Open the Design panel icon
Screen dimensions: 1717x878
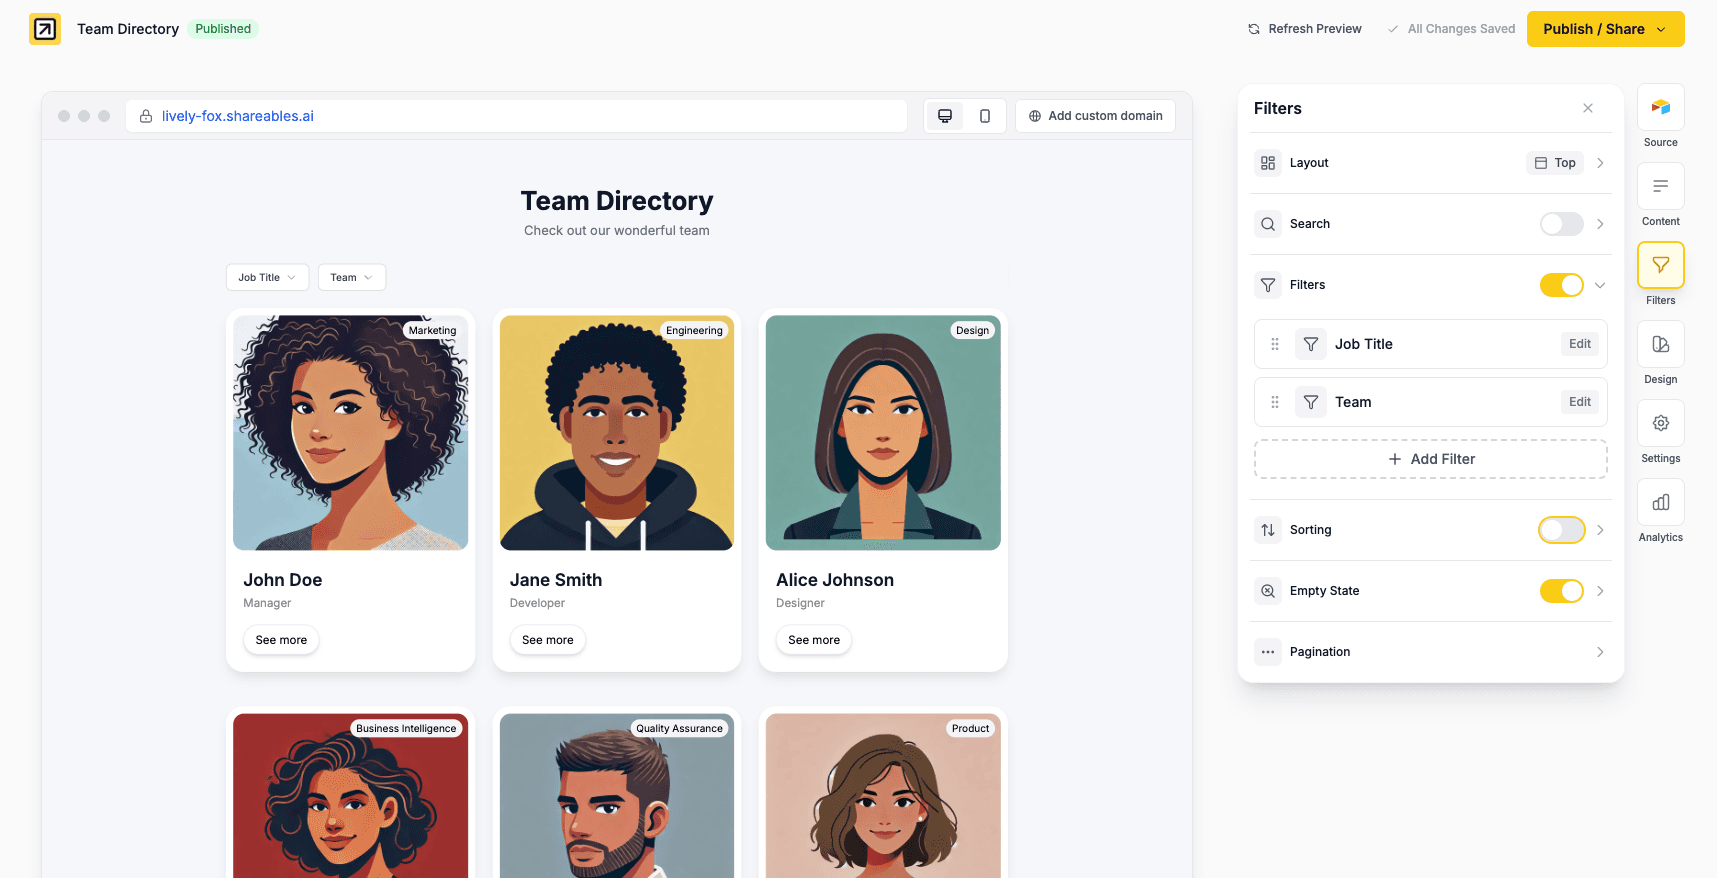[1660, 344]
